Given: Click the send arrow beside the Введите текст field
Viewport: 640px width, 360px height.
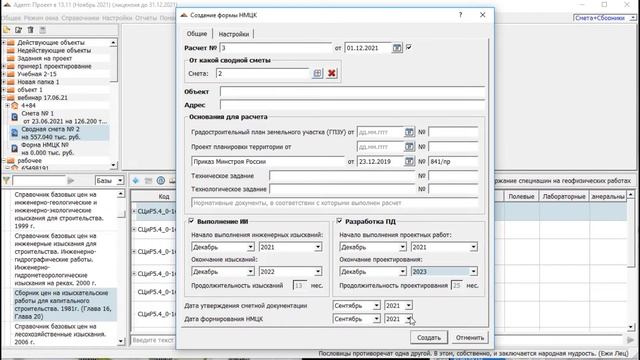Looking at the screenshot, I should pyautogui.click(x=630, y=340).
